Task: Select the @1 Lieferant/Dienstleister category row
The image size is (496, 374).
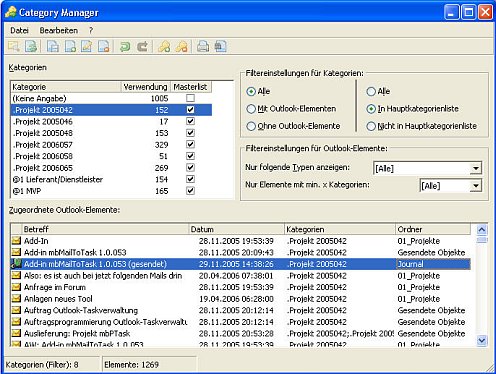Action: pos(111,179)
